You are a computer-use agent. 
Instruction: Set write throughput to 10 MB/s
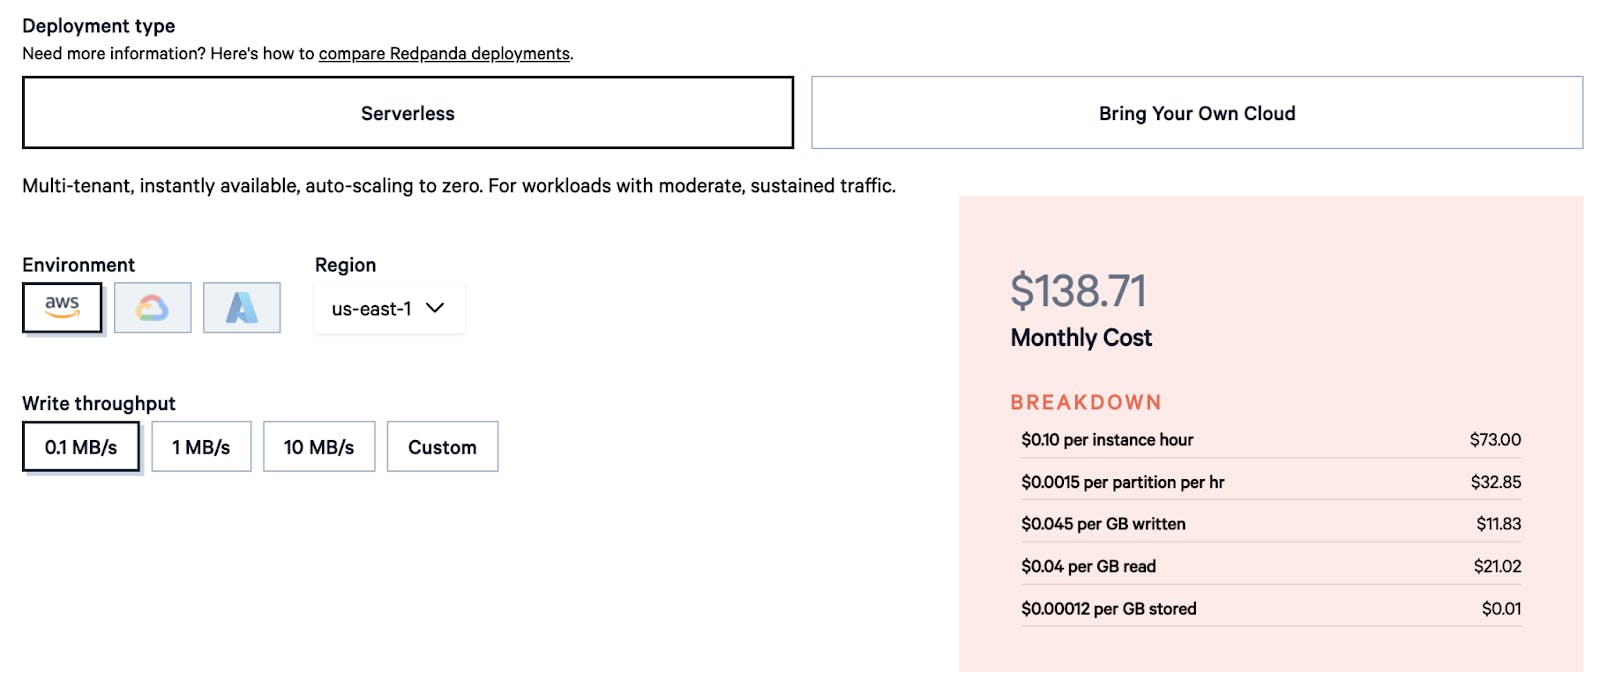point(319,447)
